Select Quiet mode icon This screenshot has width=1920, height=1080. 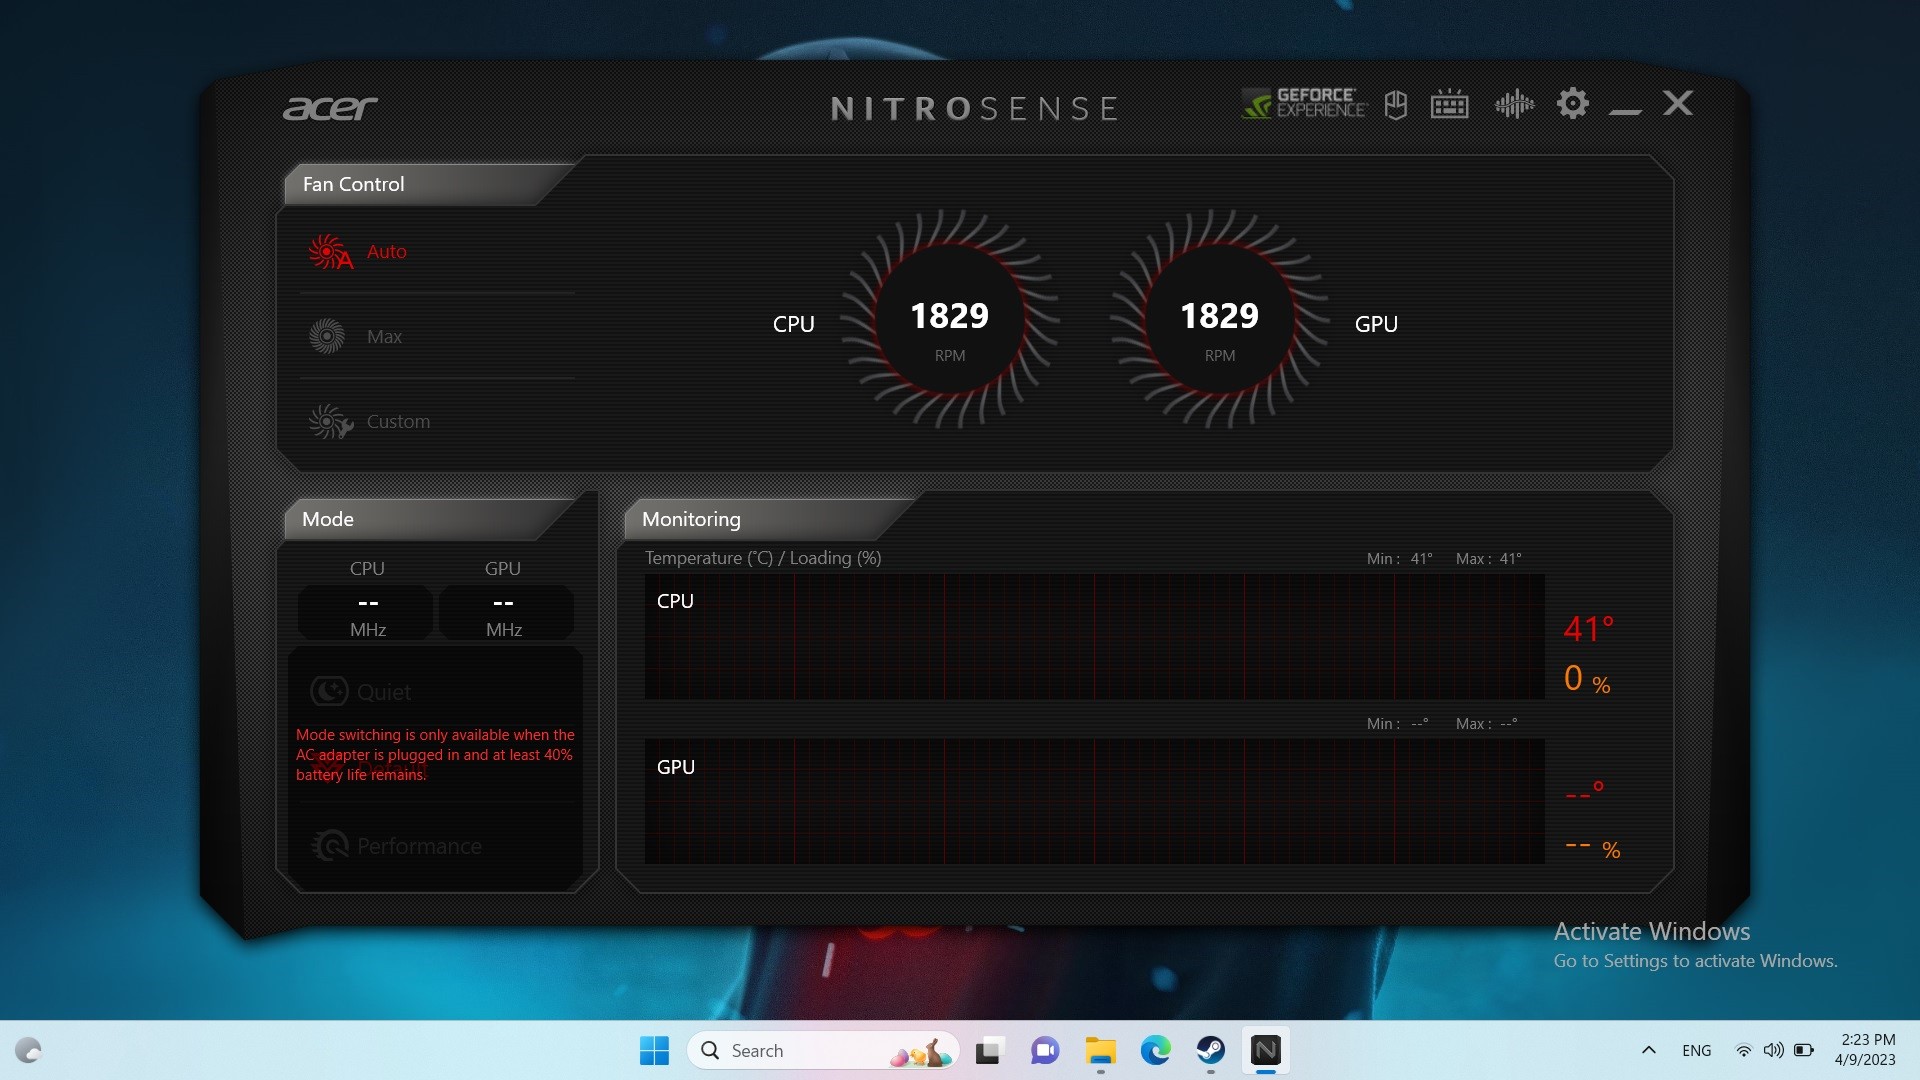[x=329, y=691]
